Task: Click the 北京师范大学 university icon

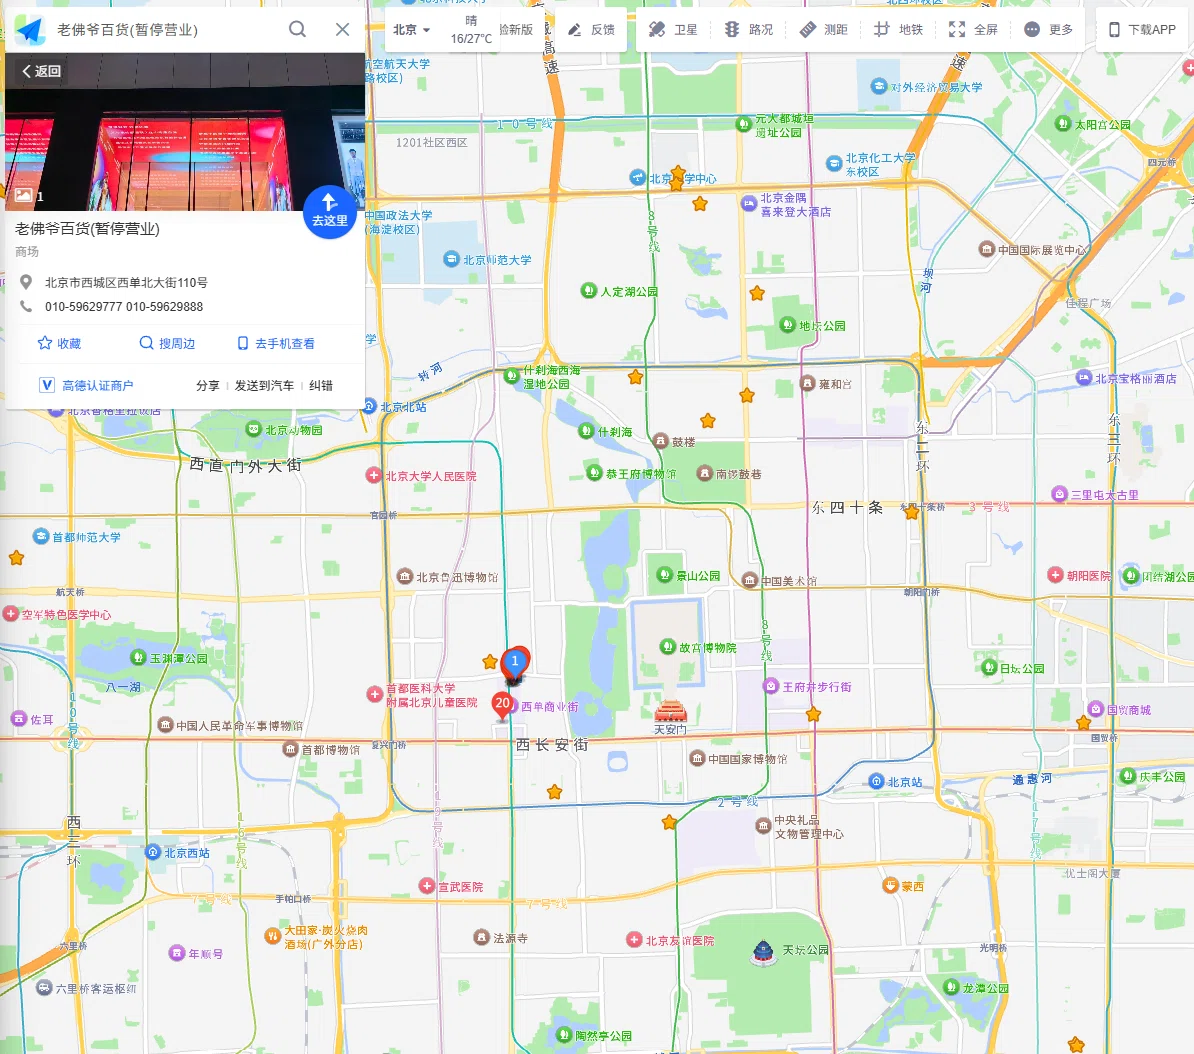Action: click(x=452, y=259)
